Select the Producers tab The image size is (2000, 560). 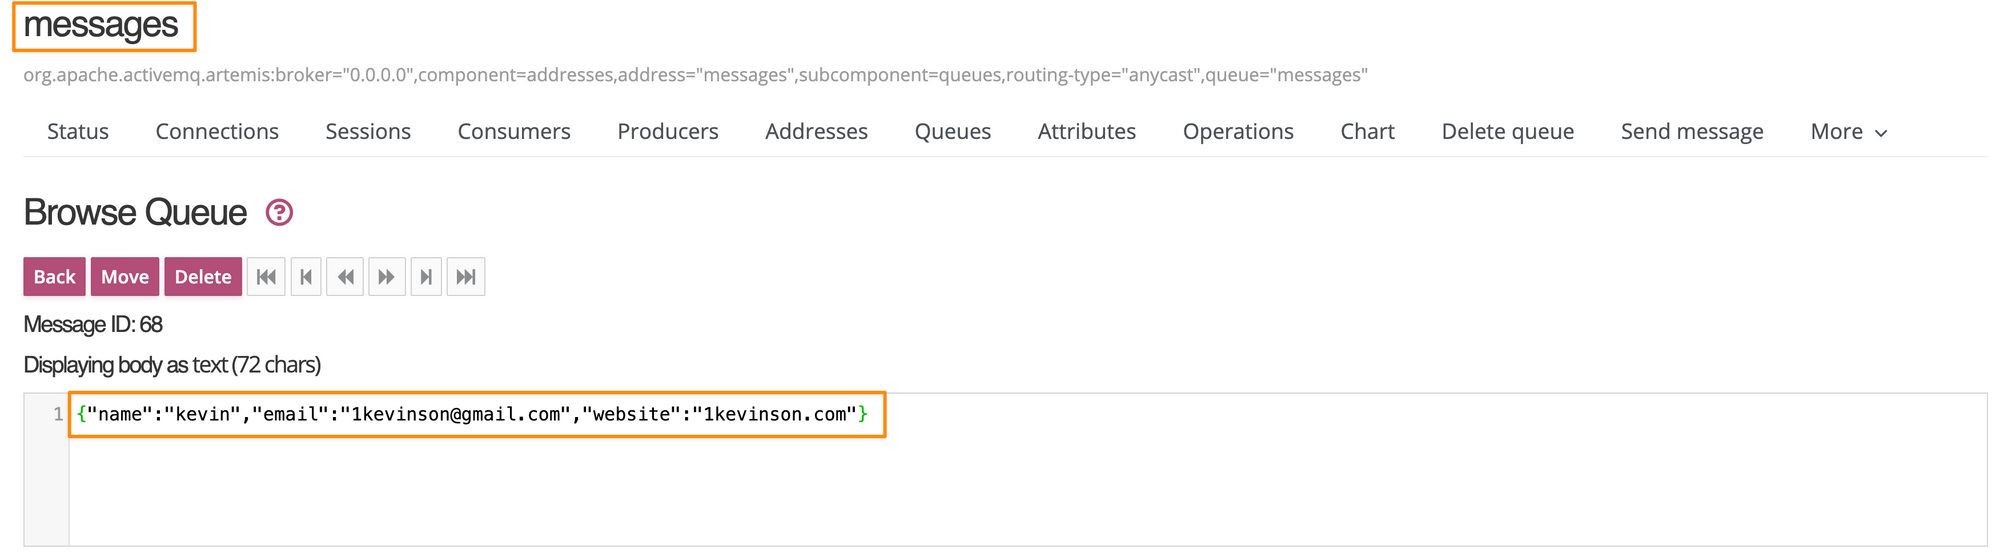pos(668,132)
